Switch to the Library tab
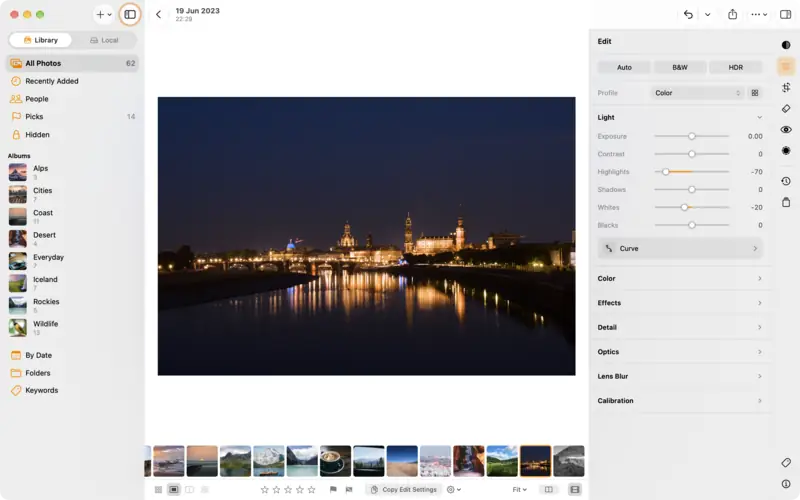800x500 pixels. coord(40,40)
